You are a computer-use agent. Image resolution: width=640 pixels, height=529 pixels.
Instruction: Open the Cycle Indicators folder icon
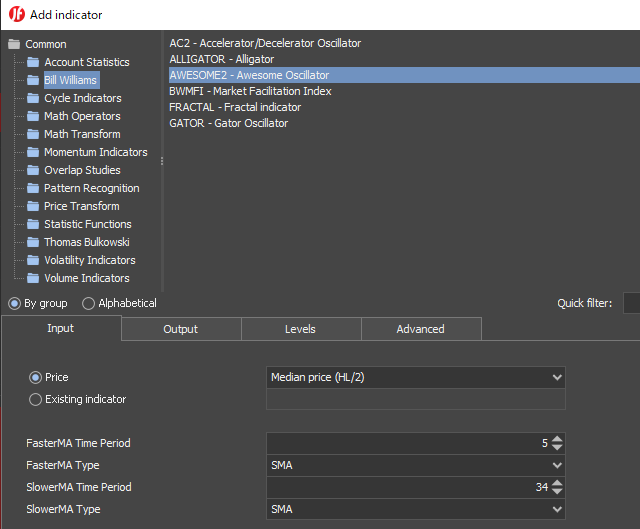point(33,98)
